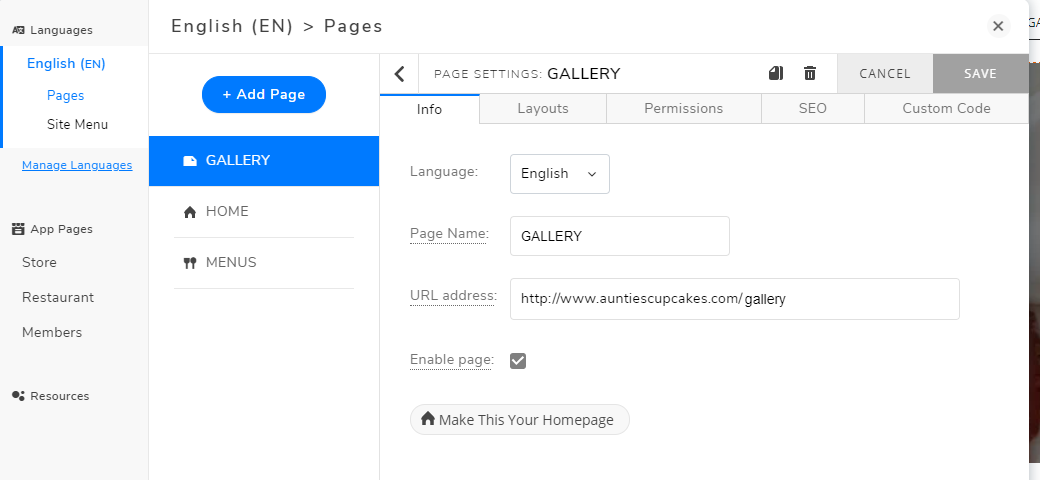Close the Pages dialog with X
Viewport: 1040px width, 480px height.
tap(997, 26)
